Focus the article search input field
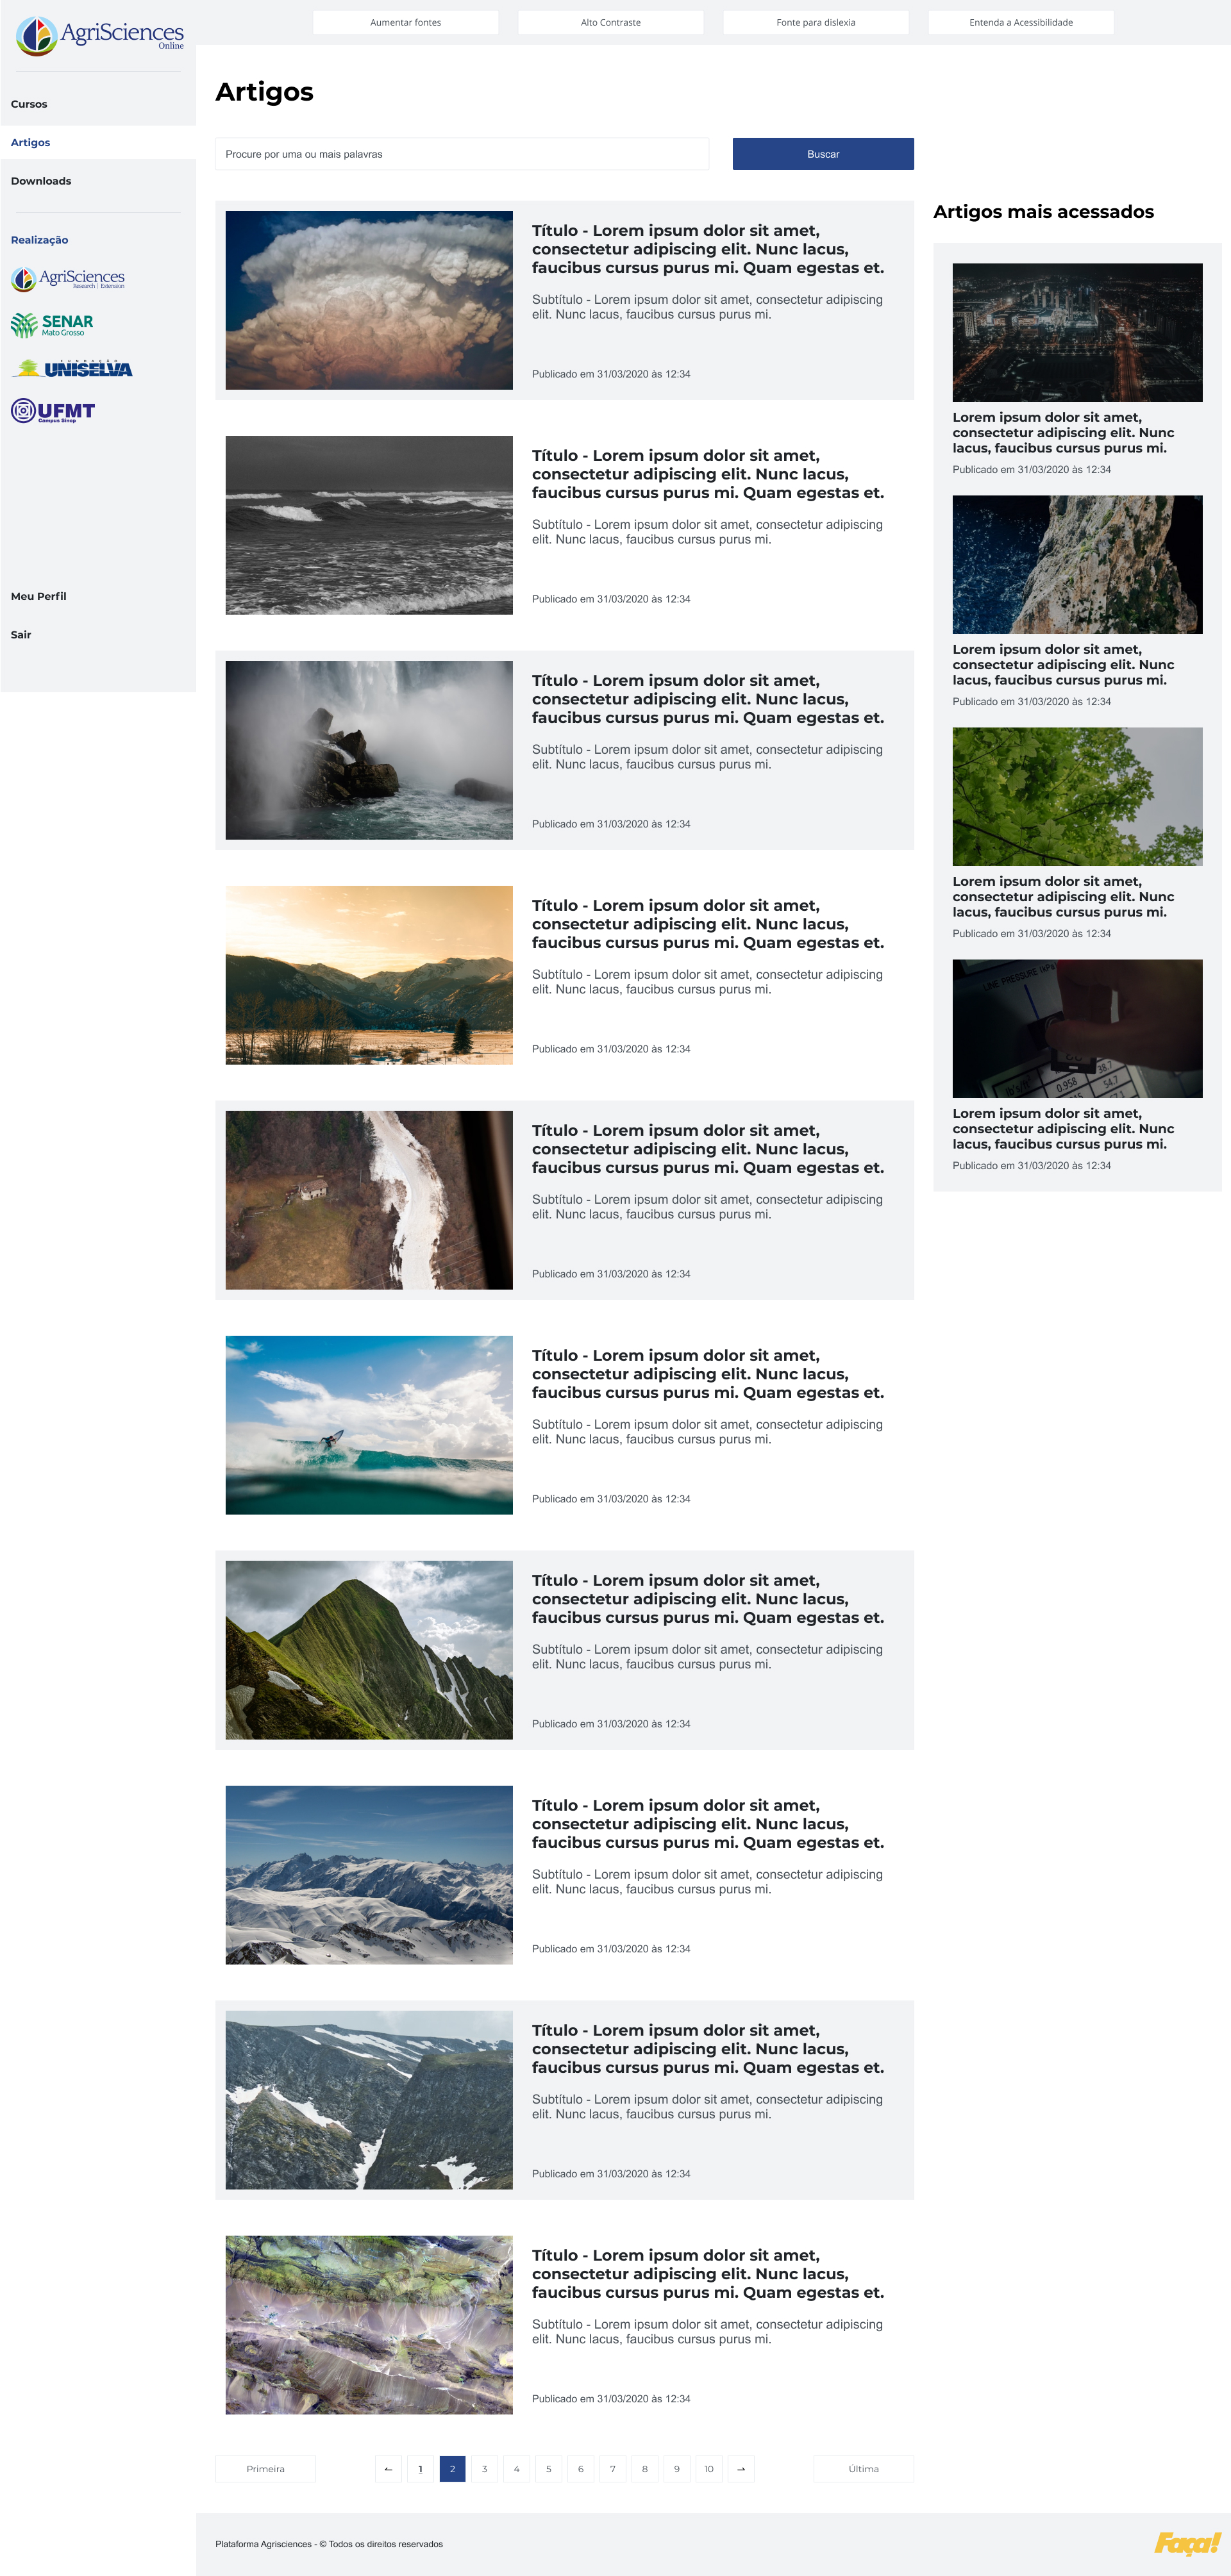 [x=462, y=154]
